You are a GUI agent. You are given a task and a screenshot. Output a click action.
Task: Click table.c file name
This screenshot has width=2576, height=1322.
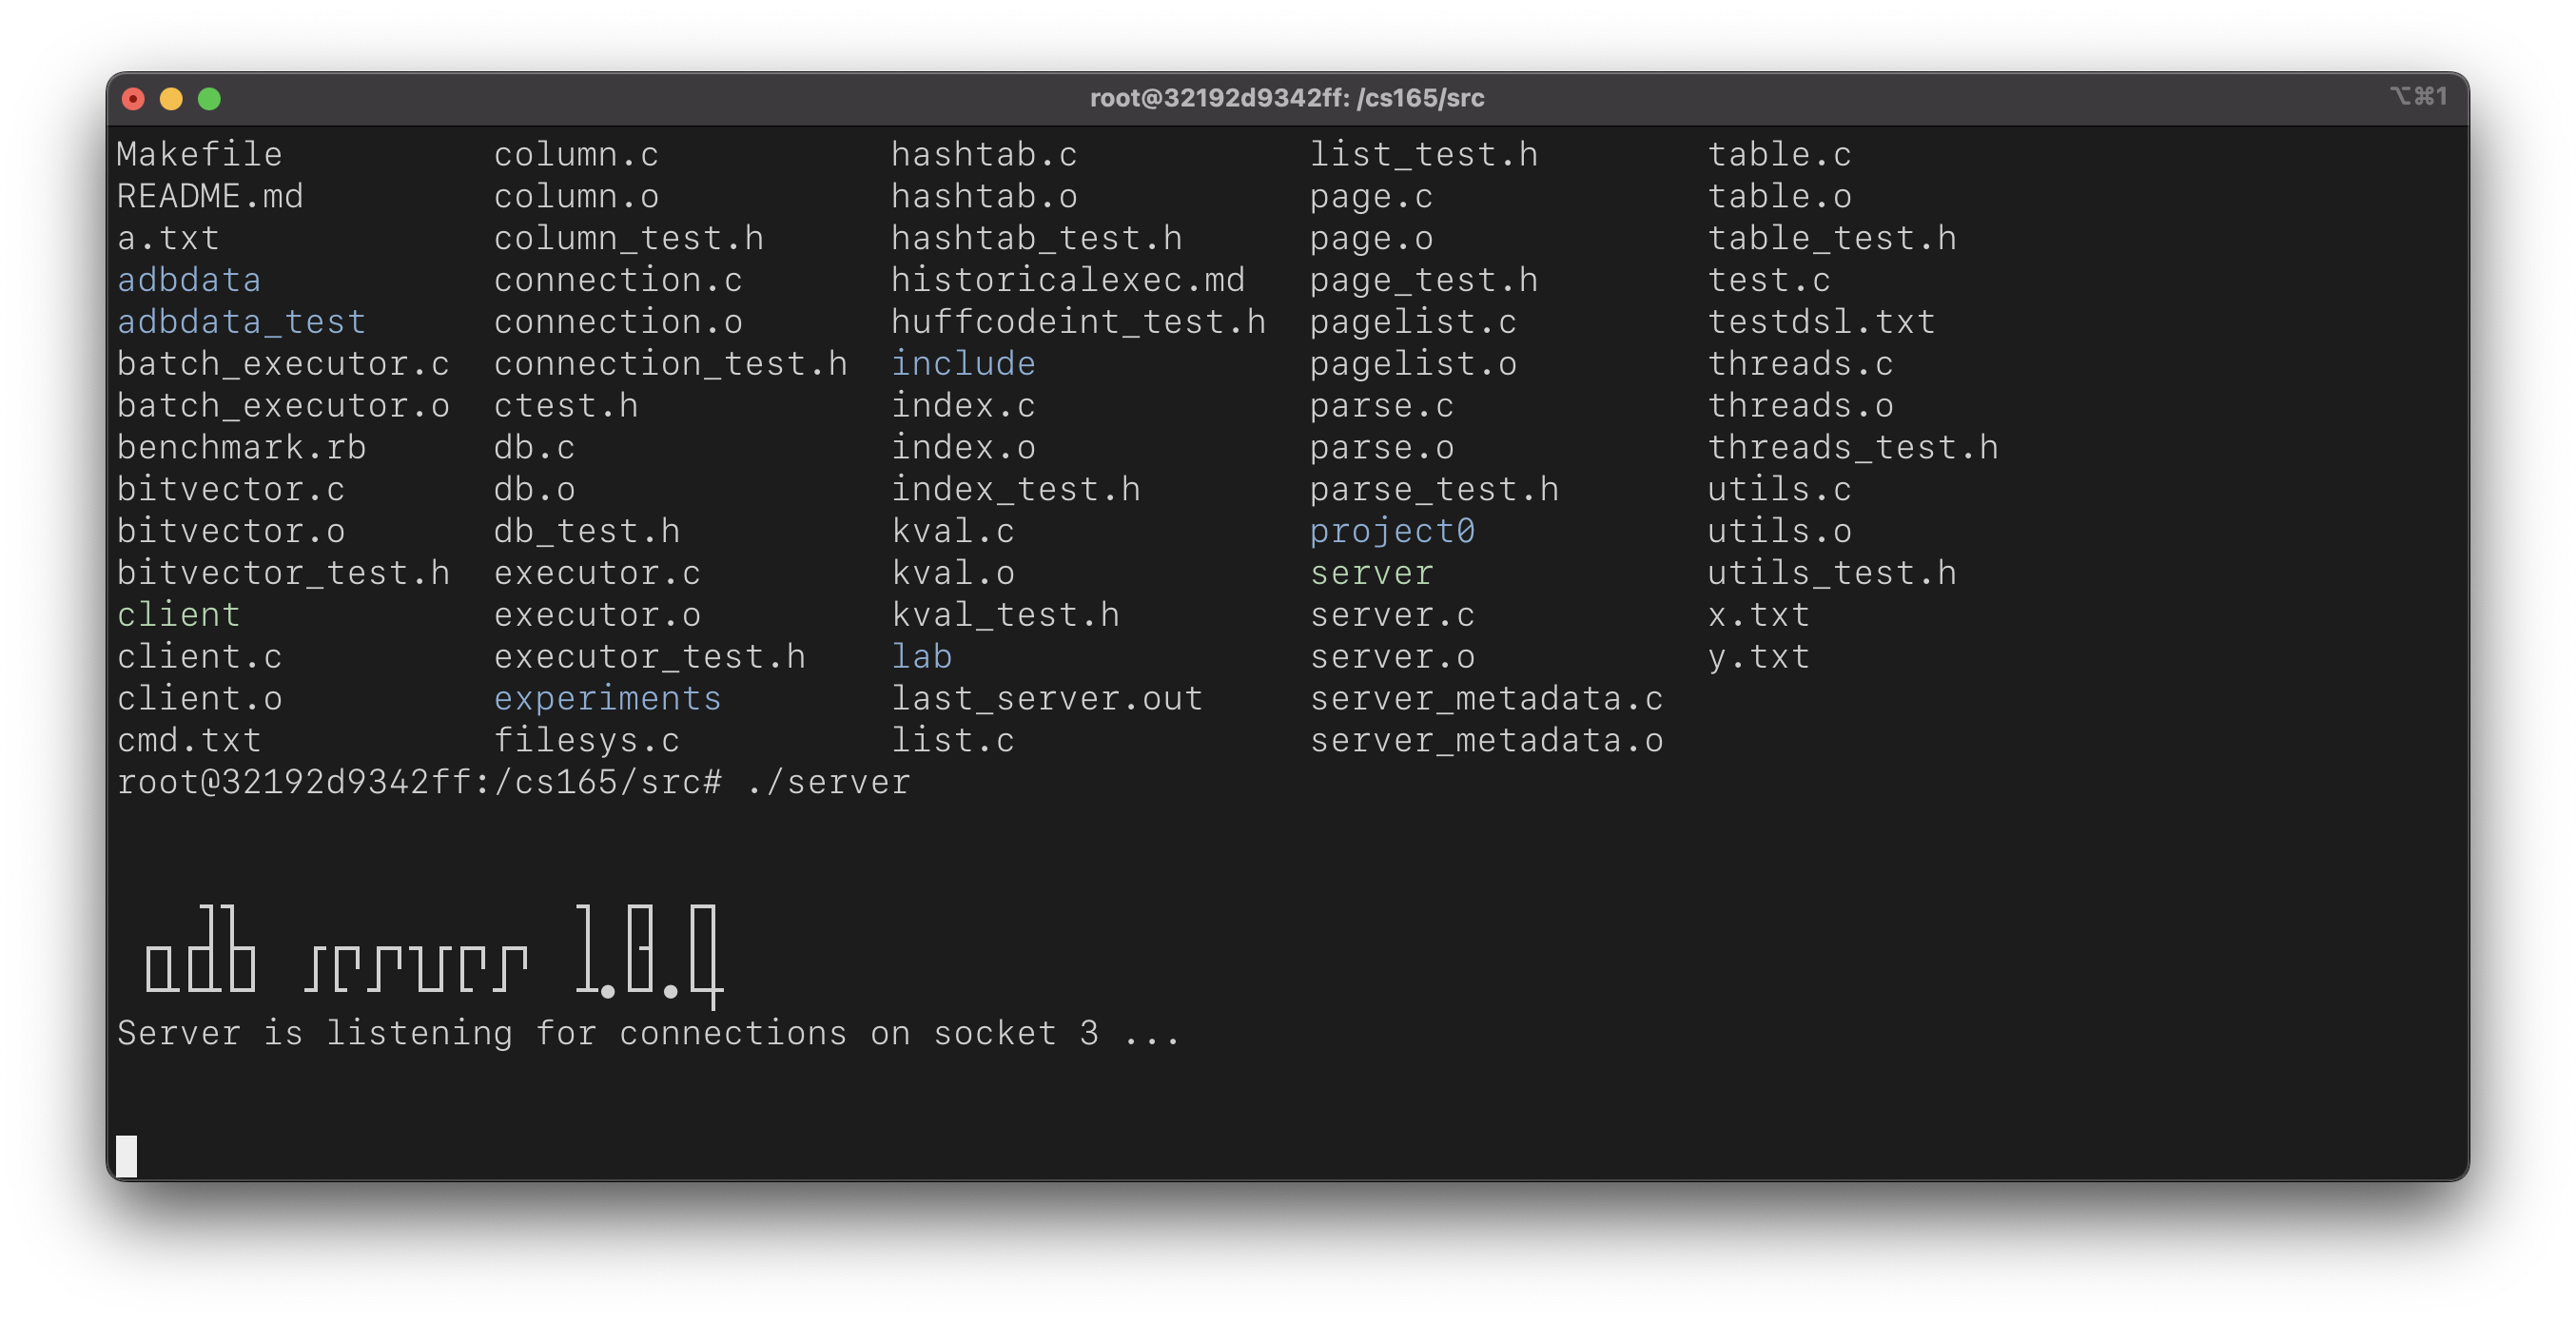tap(1779, 155)
